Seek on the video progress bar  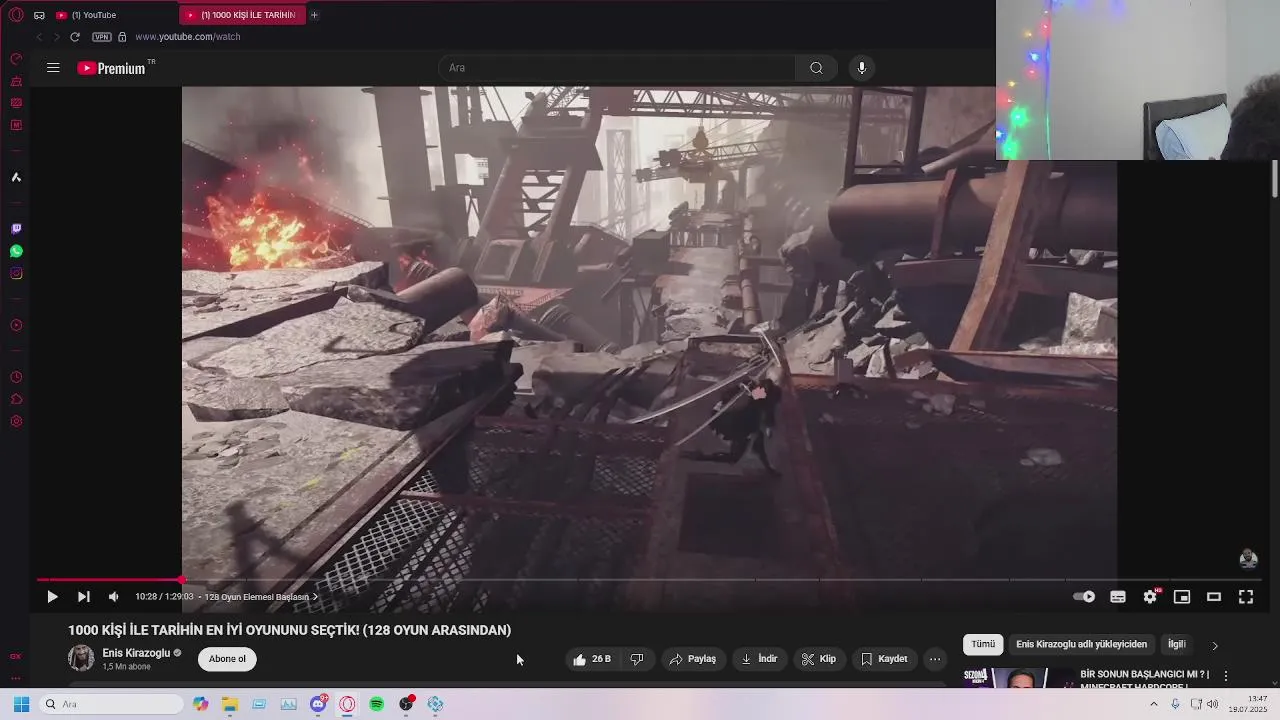click(x=648, y=580)
